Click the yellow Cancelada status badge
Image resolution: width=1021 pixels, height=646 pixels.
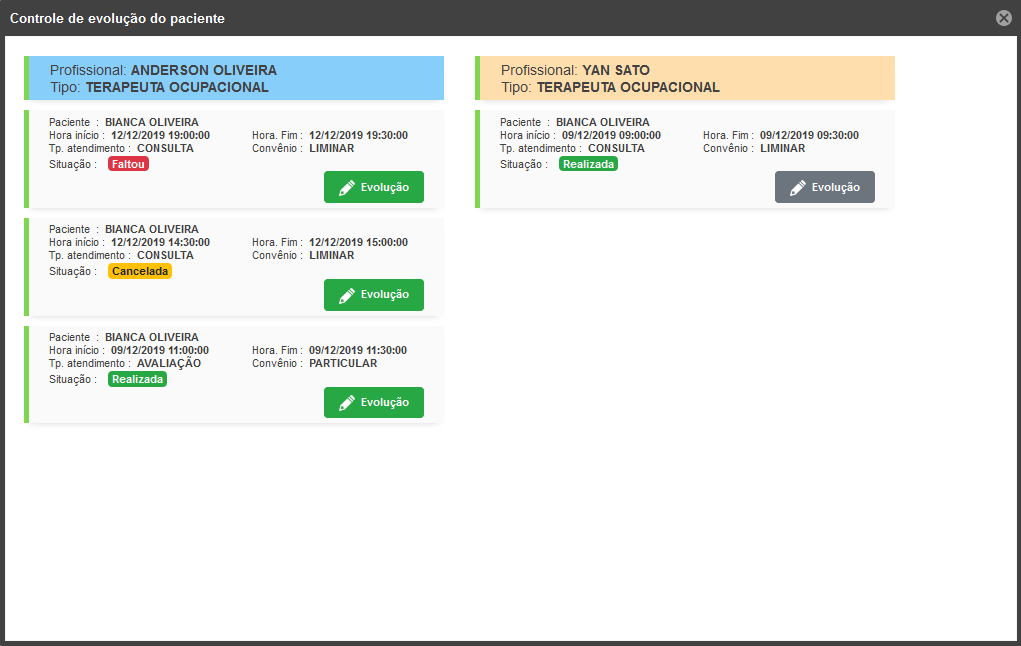pos(140,271)
